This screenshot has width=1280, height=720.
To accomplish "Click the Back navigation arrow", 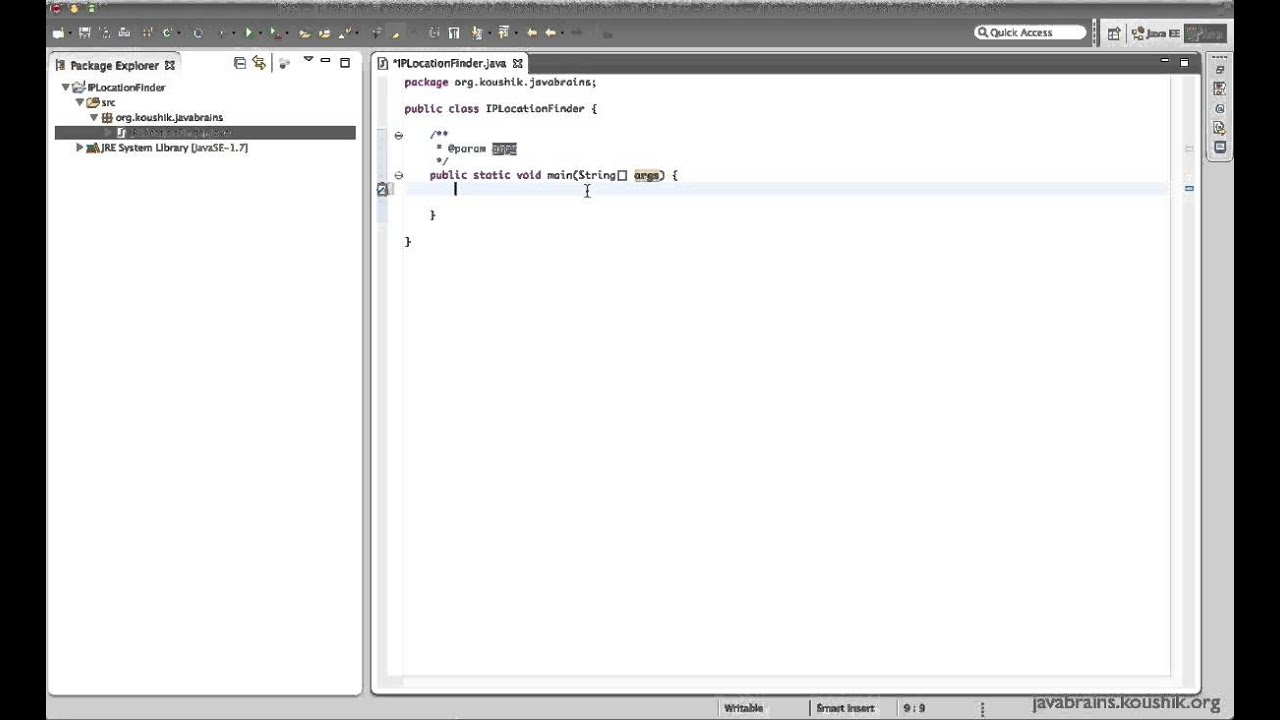I will click(549, 33).
